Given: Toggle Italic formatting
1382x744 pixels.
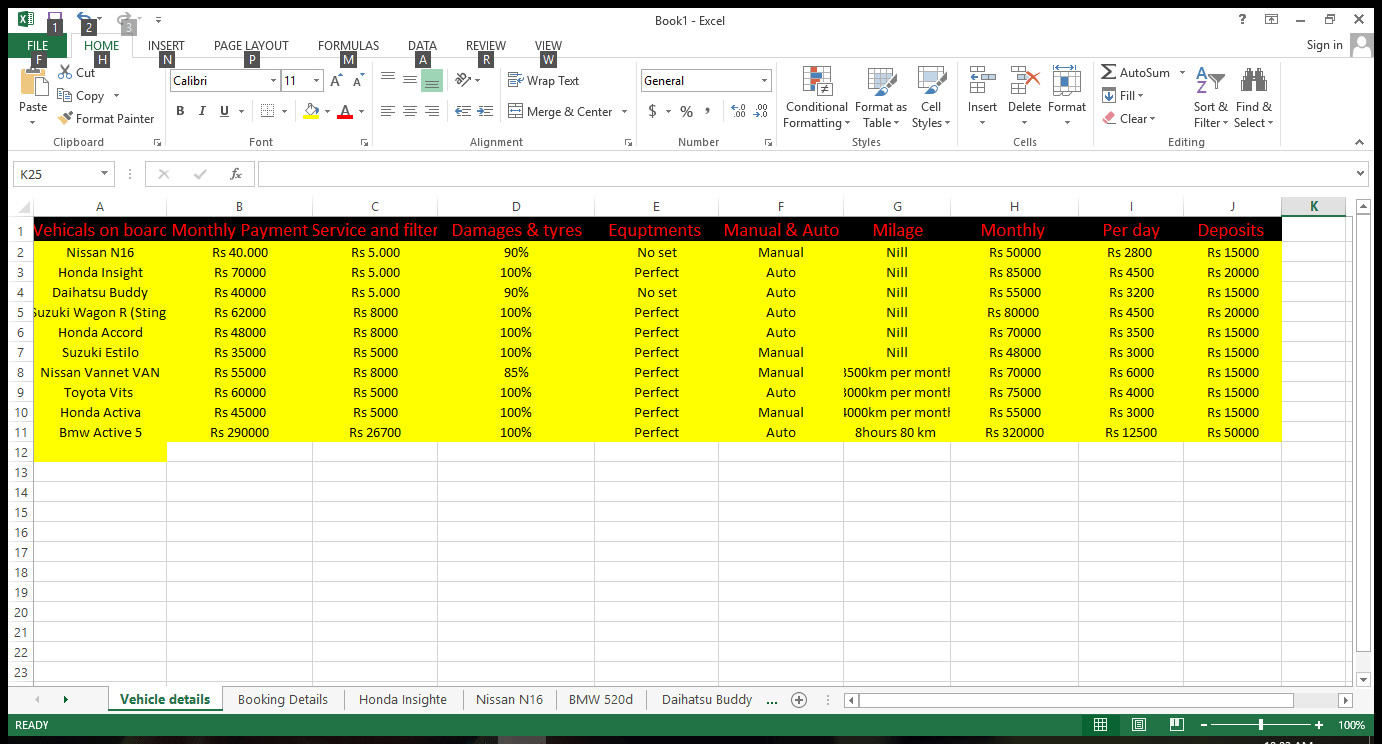Looking at the screenshot, I should pyautogui.click(x=202, y=111).
